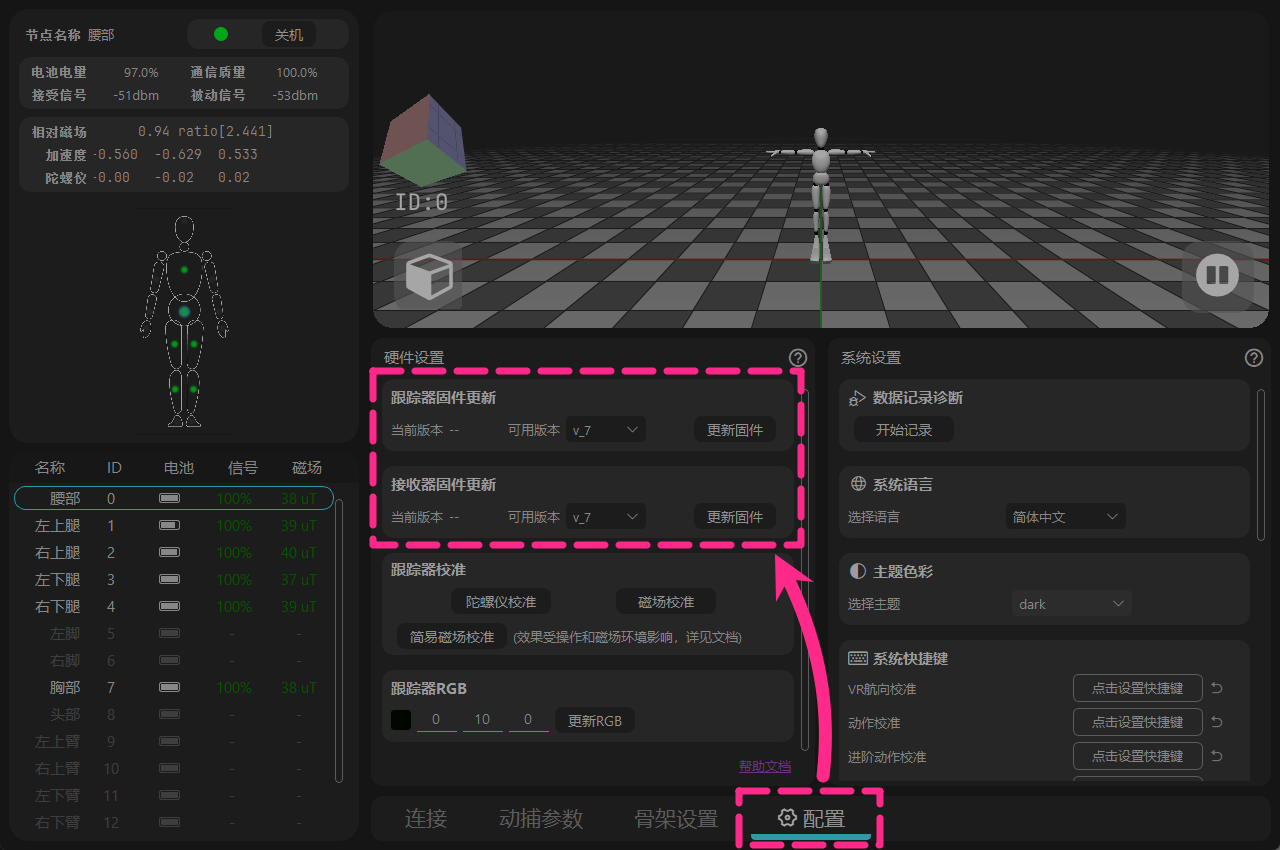Switch to the 配置 tab
Image resolution: width=1280 pixels, height=850 pixels.
[x=812, y=818]
